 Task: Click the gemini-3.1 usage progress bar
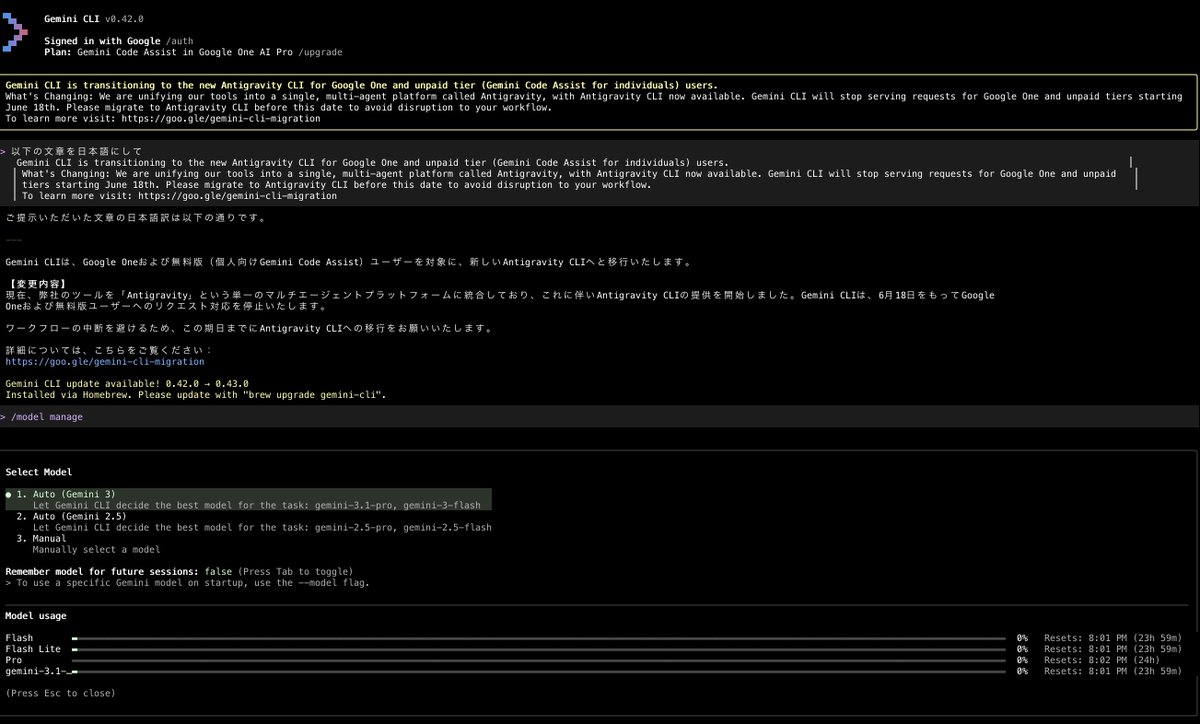tap(539, 671)
